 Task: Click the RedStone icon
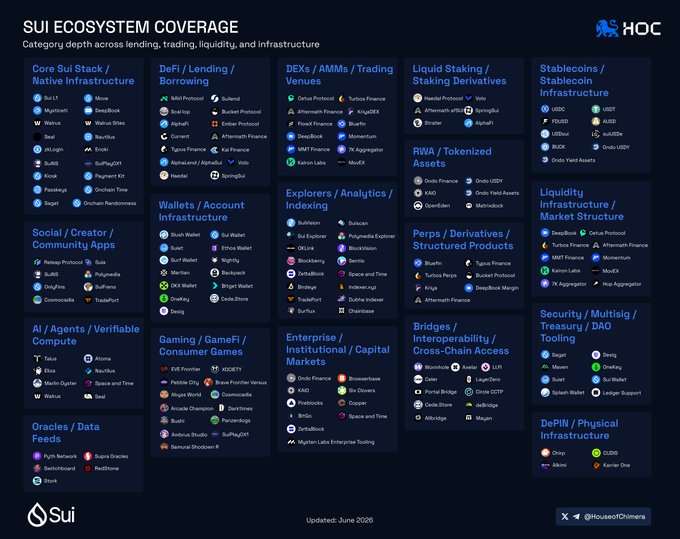coord(88,468)
